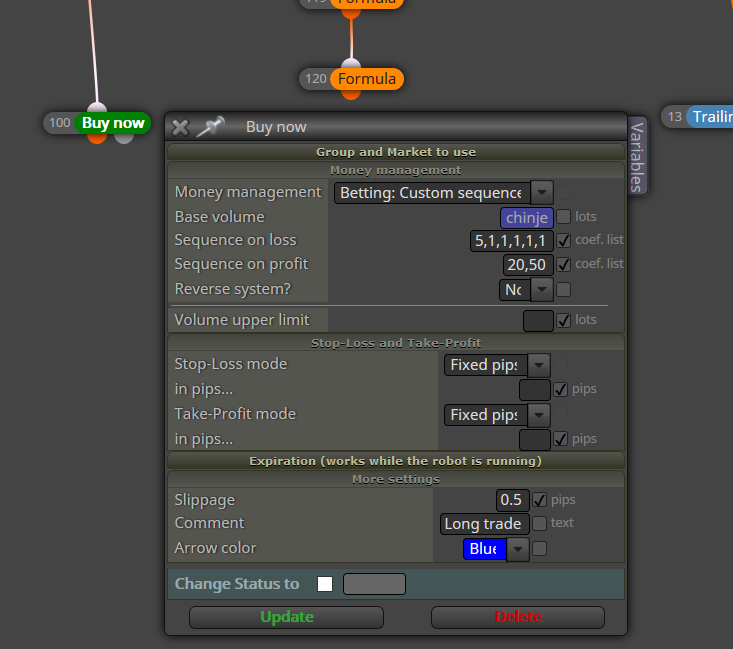Screen dimensions: 733x649
Task: Collapse Stop-Loss and Take-Profit section header
Action: click(396, 343)
